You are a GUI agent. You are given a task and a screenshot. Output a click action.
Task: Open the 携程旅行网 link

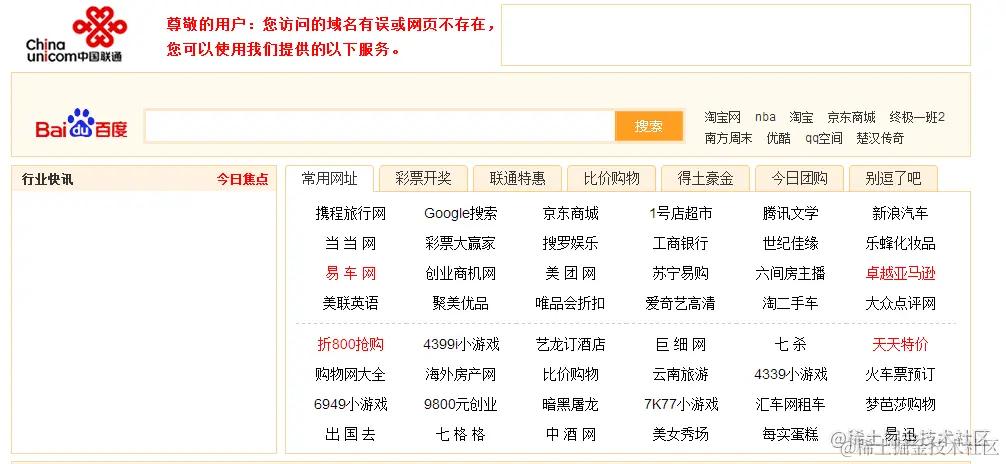pyautogui.click(x=350, y=214)
